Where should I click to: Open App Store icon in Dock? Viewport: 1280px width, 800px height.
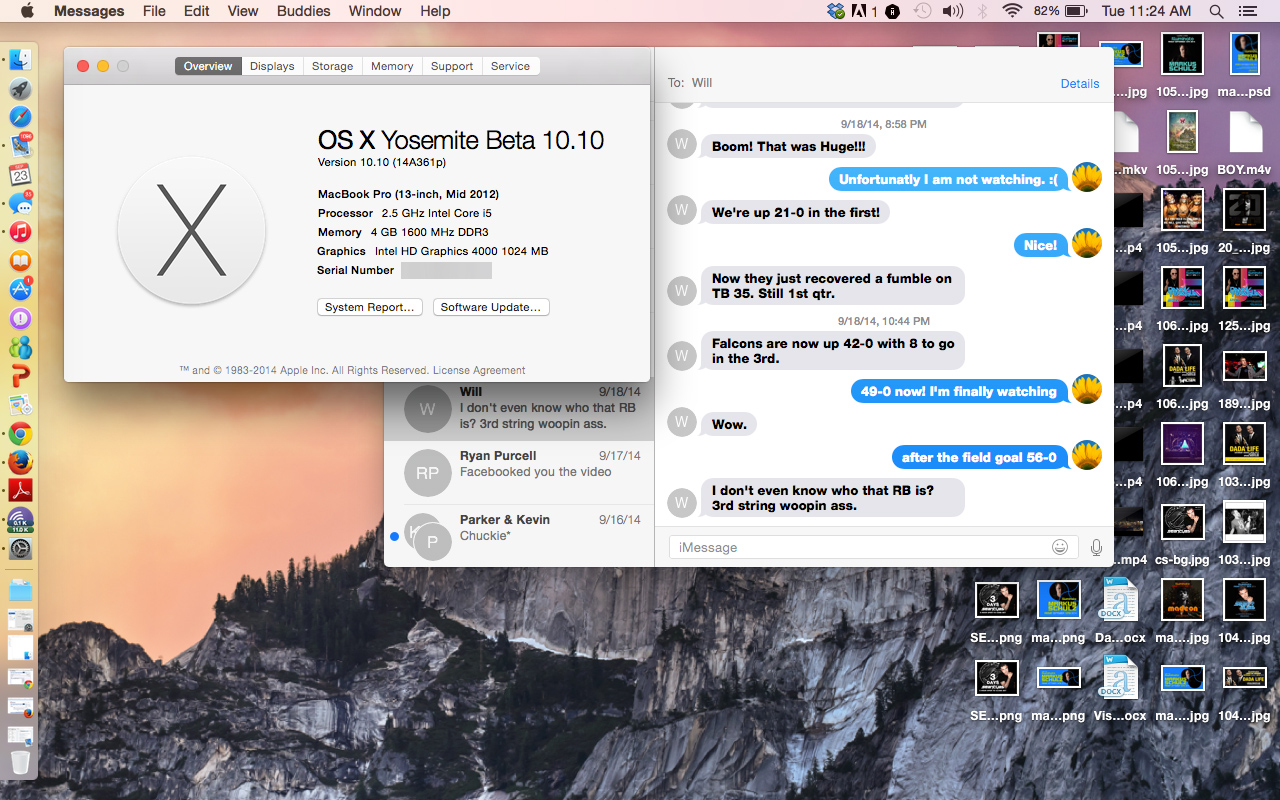point(20,290)
